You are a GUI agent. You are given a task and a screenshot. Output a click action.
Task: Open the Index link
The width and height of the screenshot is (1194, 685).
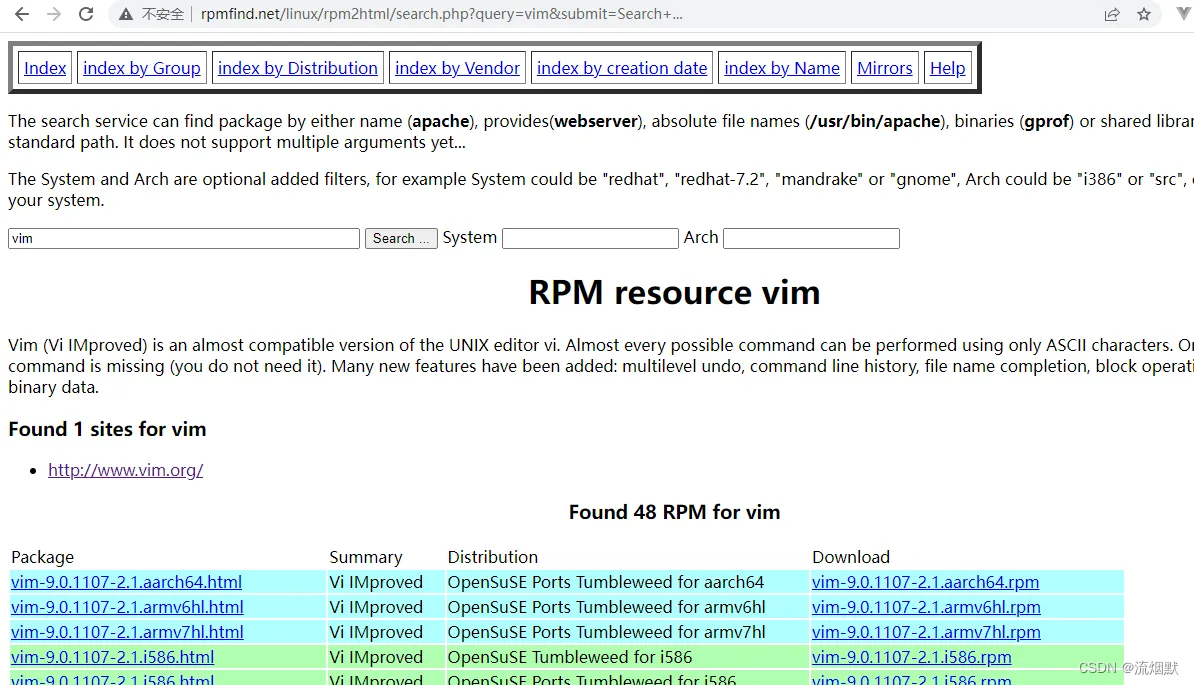coord(45,68)
